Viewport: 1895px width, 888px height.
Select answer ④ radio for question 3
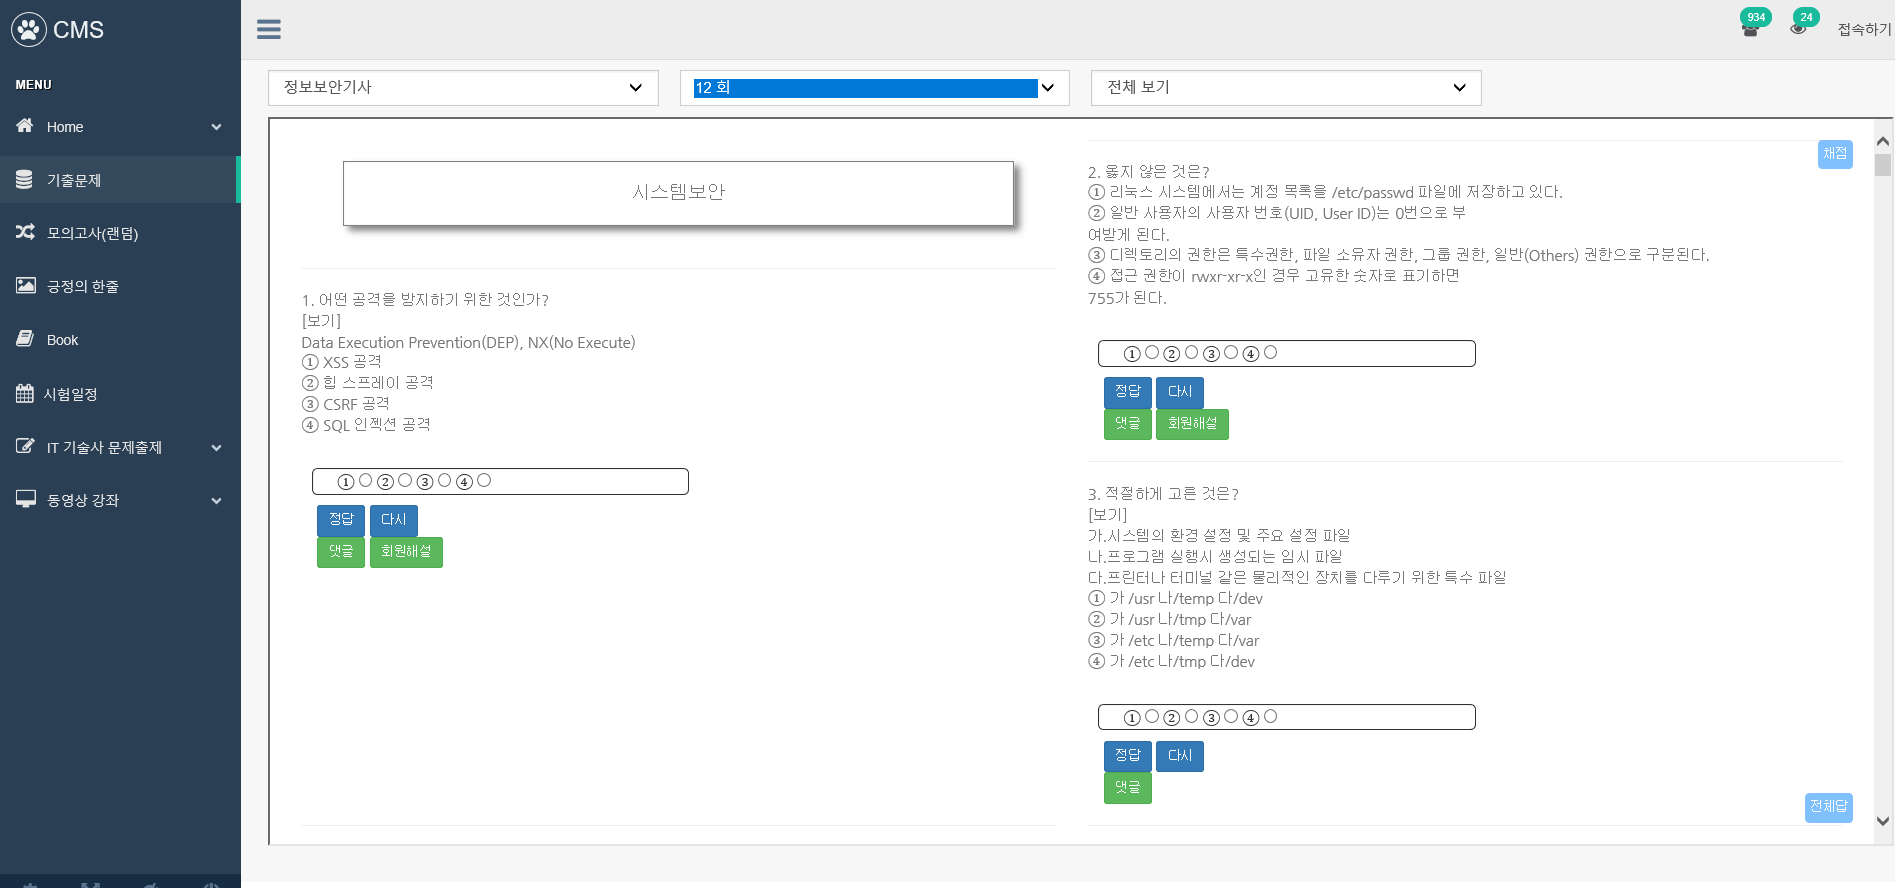pos(1270,717)
